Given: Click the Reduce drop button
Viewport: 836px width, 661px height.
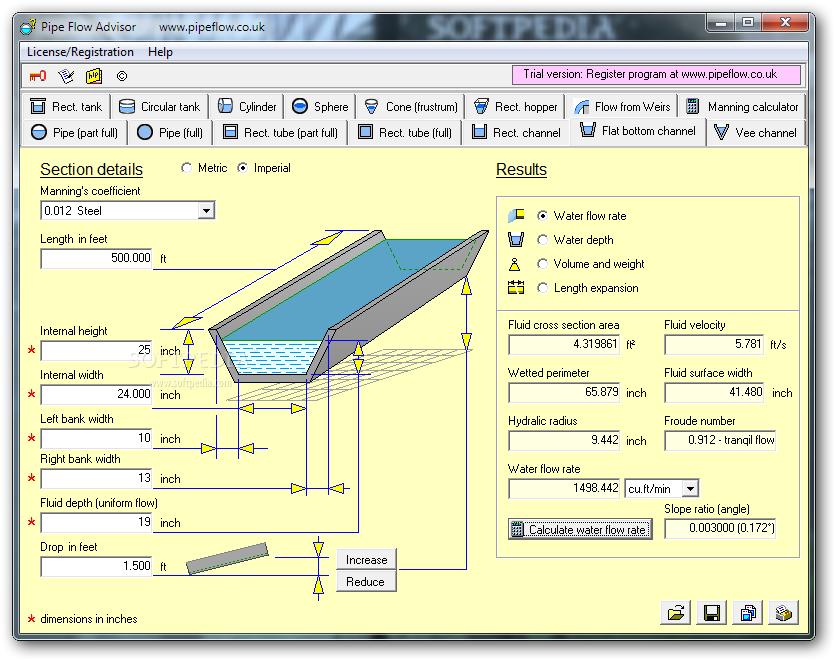Looking at the screenshot, I should tap(366, 582).
